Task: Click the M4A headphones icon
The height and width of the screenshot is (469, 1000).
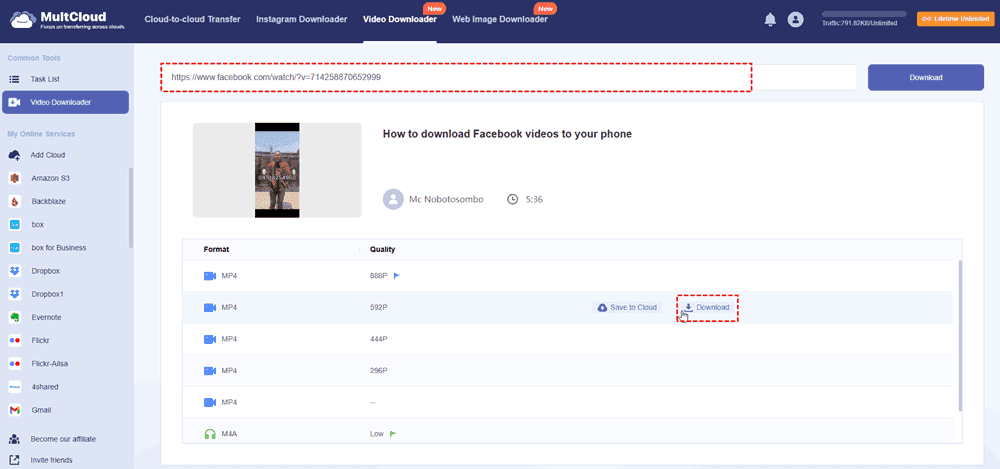Action: tap(210, 434)
